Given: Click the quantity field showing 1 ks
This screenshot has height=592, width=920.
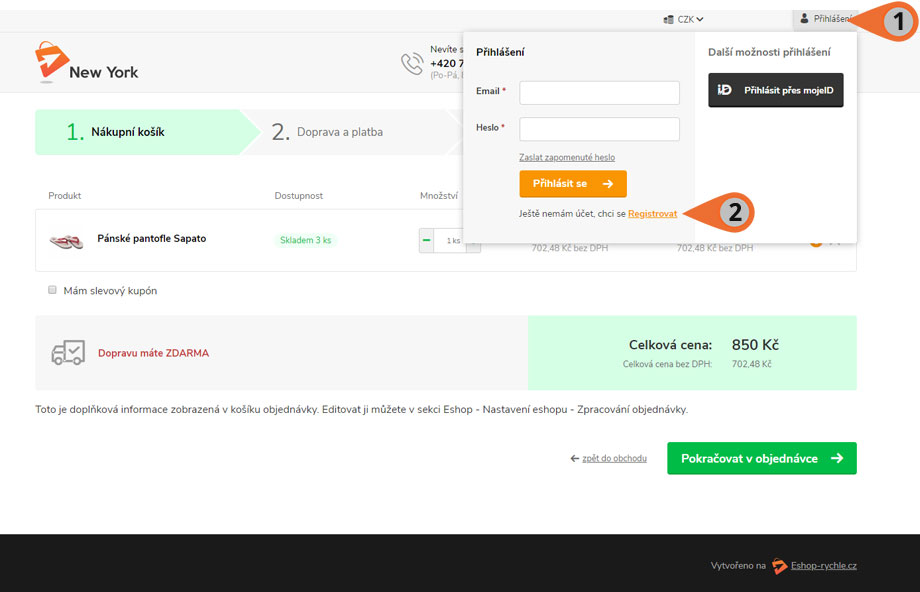Looking at the screenshot, I should [x=450, y=241].
